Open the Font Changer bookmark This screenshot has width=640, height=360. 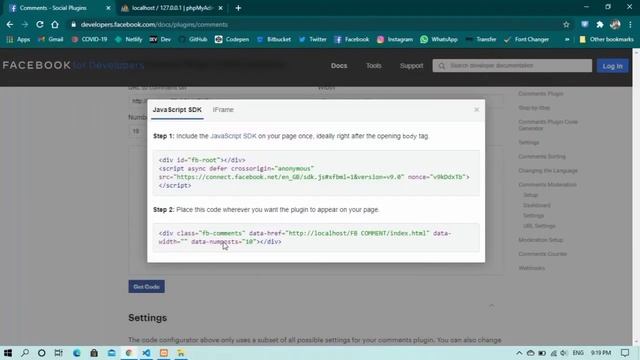(x=527, y=39)
